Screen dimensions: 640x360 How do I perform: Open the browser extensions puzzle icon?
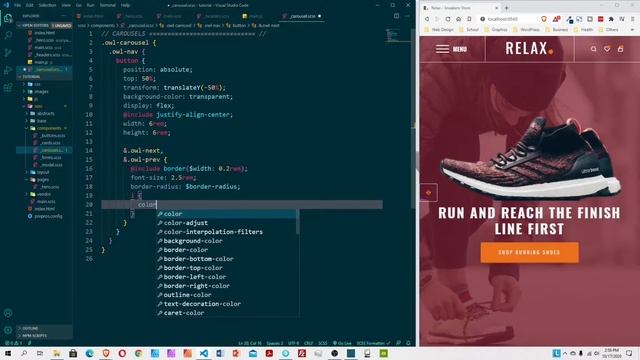[x=611, y=19]
